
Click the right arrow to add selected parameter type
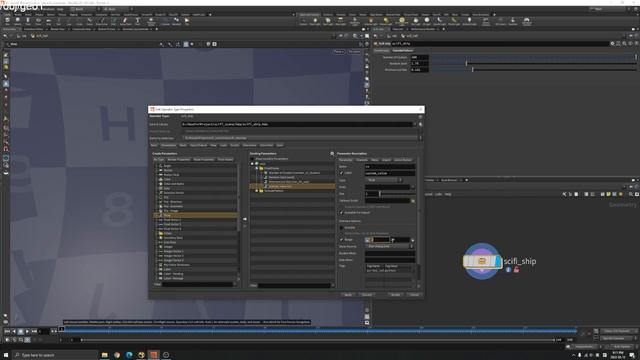click(245, 219)
